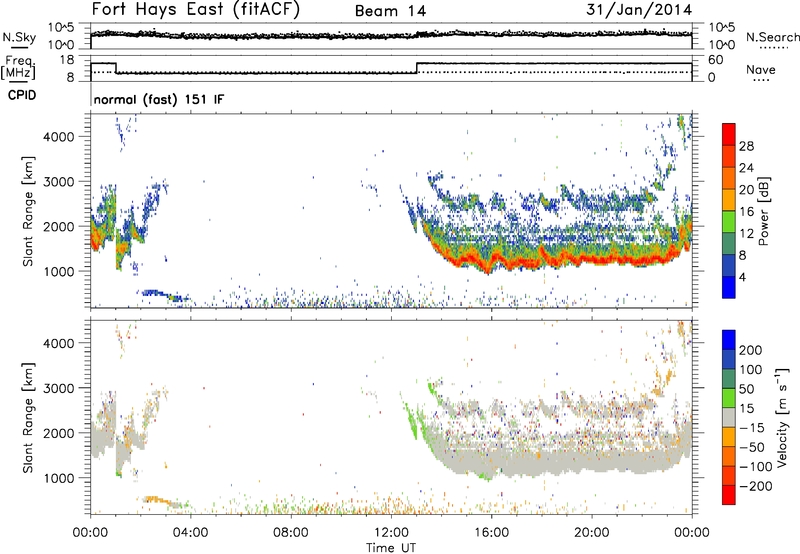Click the 28 label on Power colorbar
Image resolution: width=800 pixels, height=554 pixels.
[746, 146]
